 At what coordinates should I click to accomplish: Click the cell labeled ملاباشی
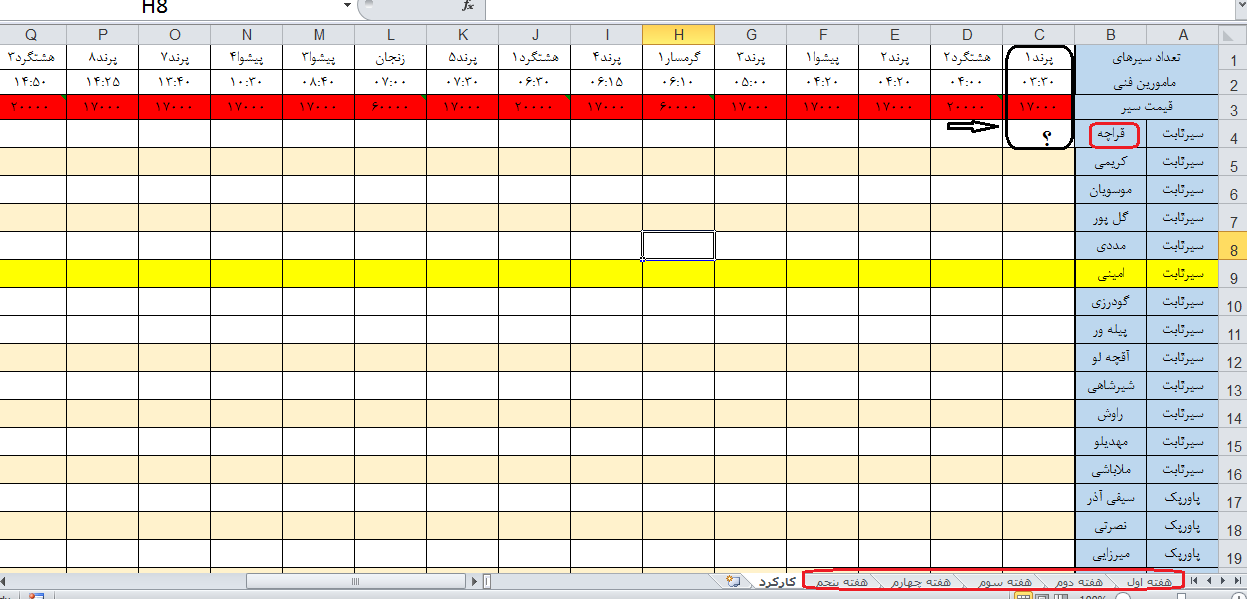(1112, 469)
